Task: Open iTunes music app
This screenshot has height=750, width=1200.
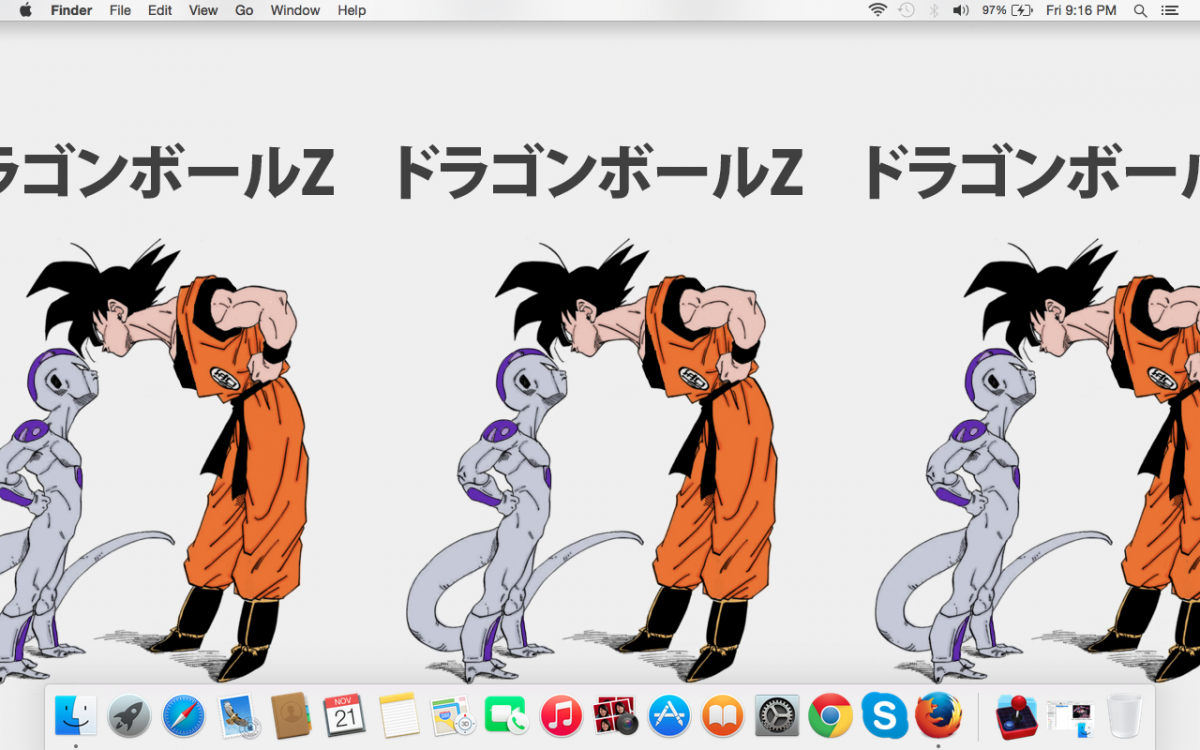Action: (x=561, y=716)
